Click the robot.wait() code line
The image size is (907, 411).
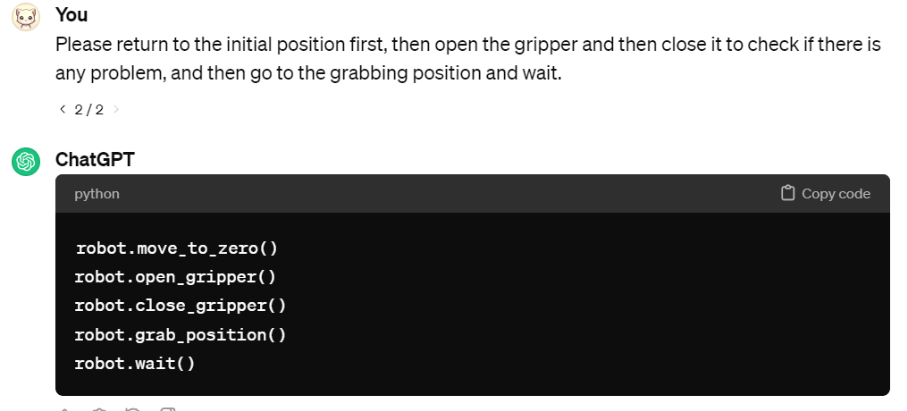[x=135, y=364]
